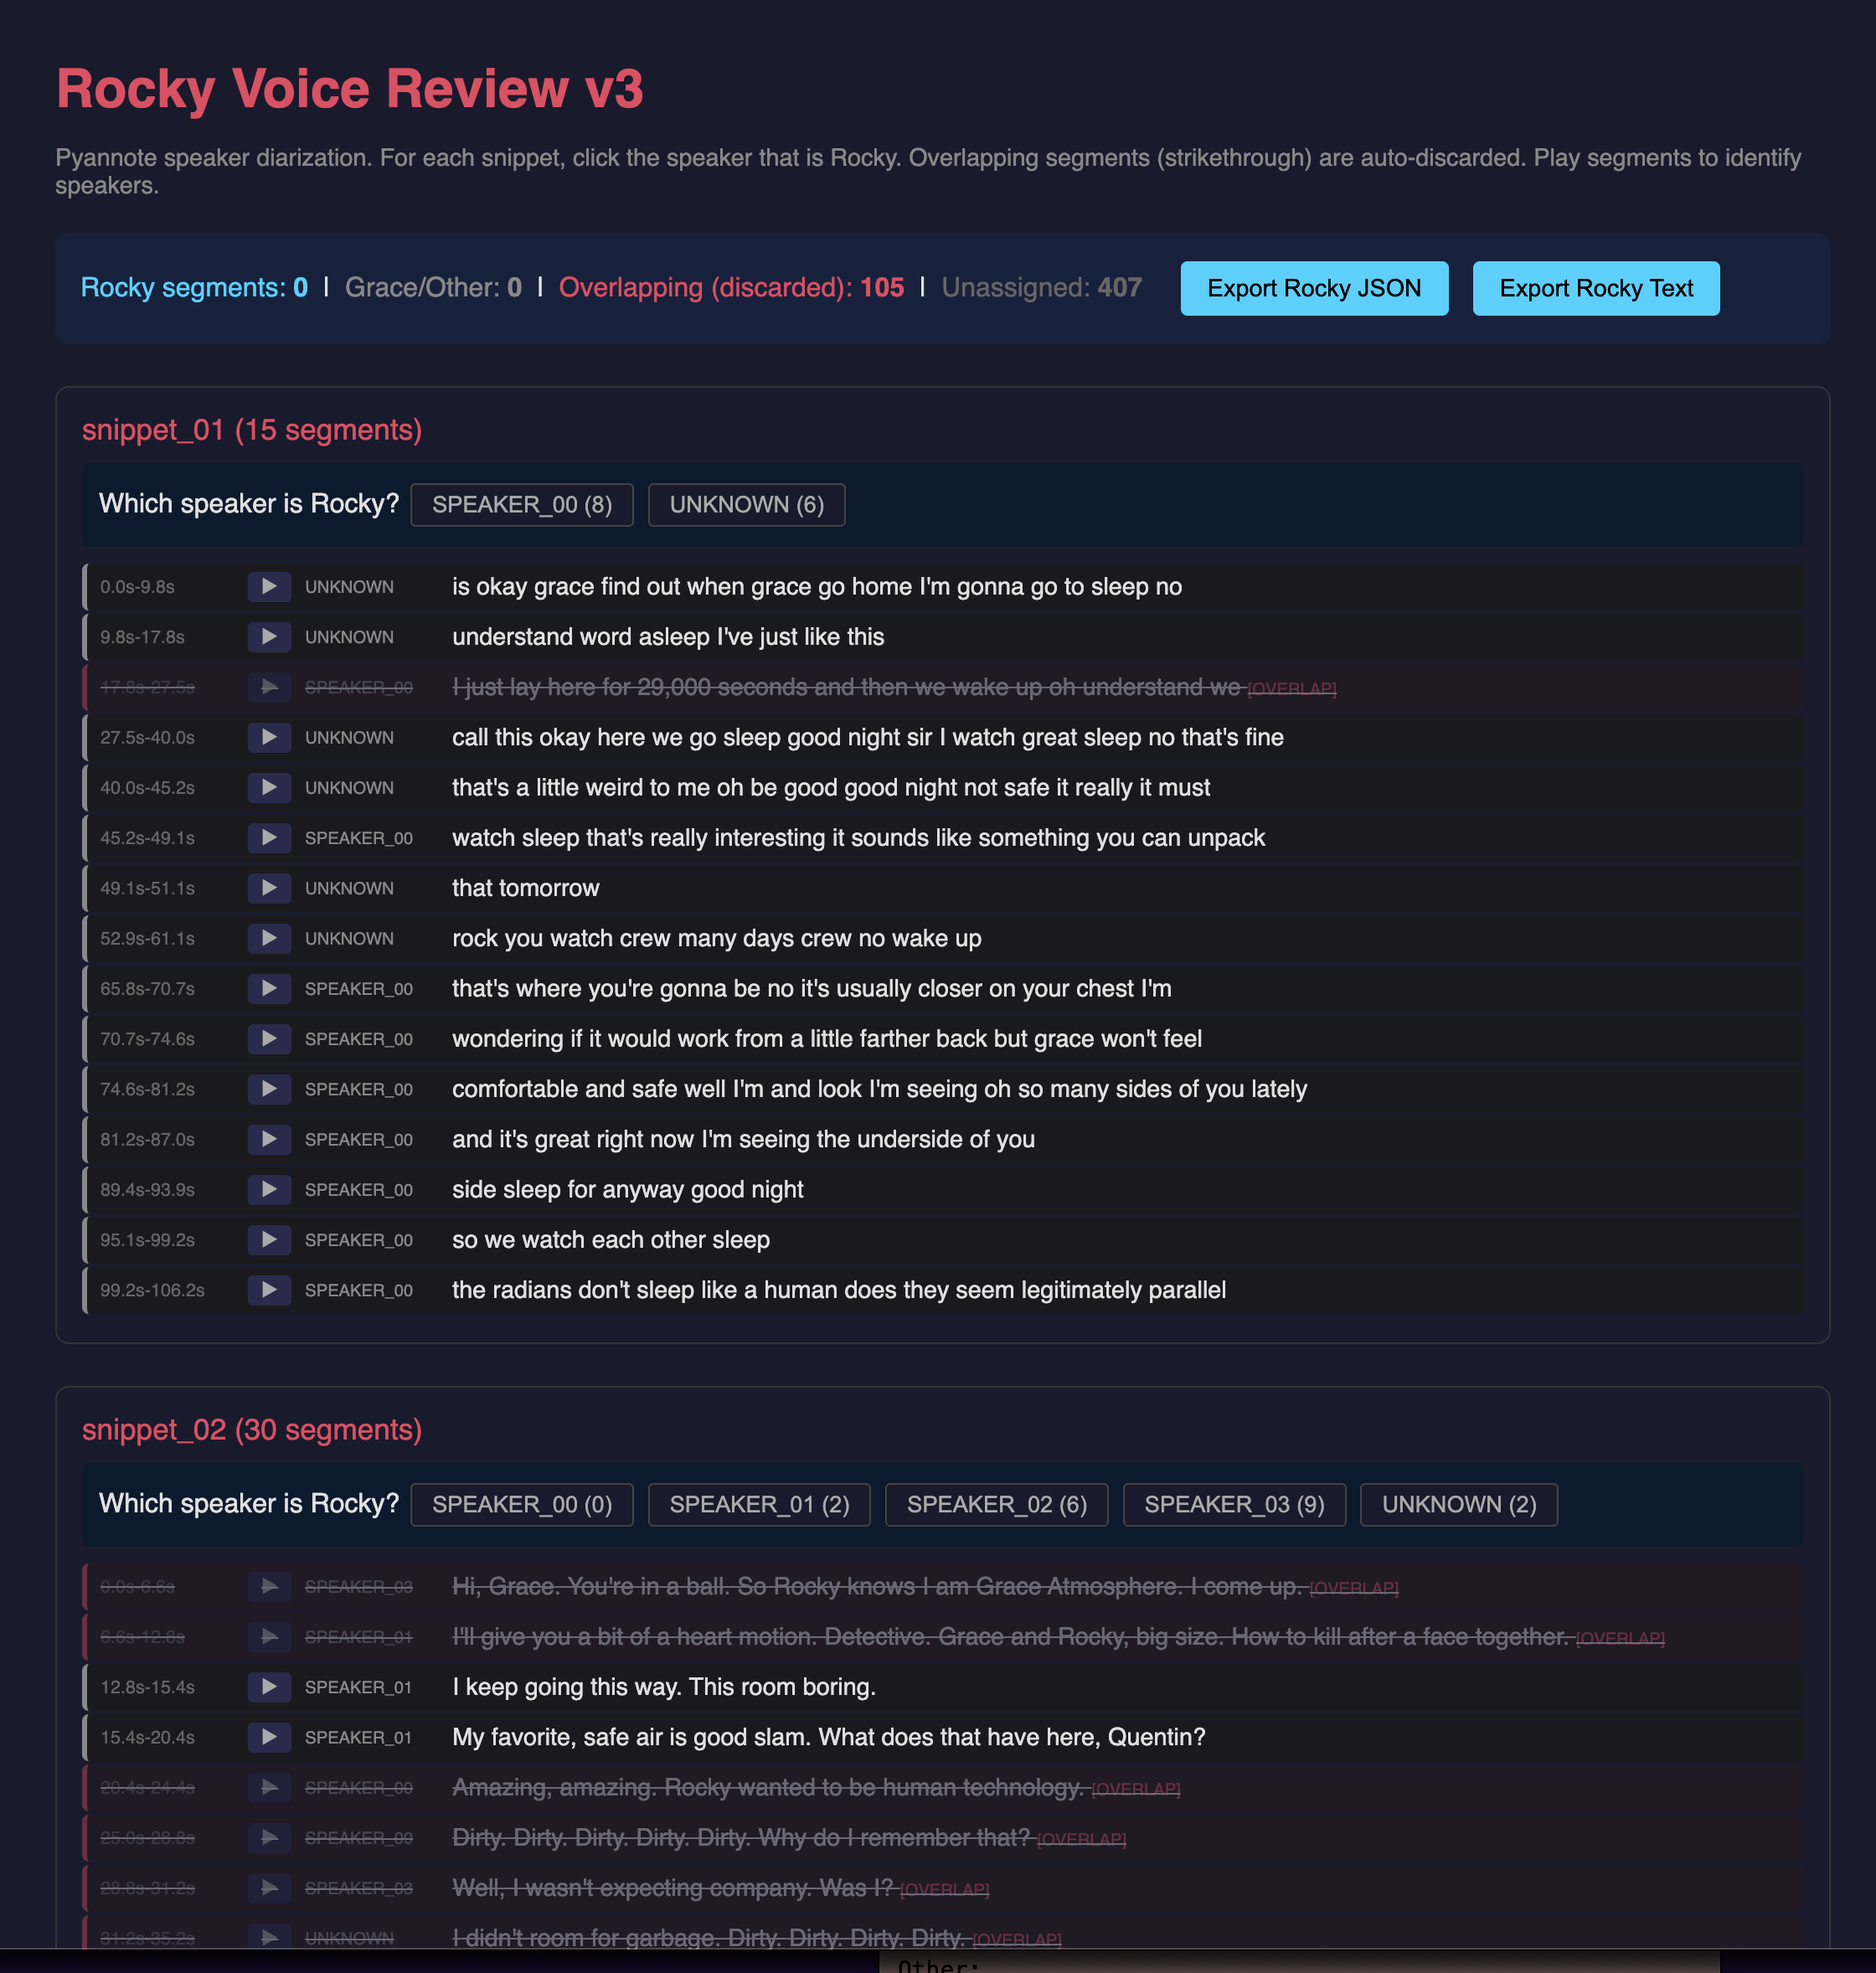Play the 27.5s-40.0s segment
This screenshot has width=1876, height=1973.
pos(269,737)
